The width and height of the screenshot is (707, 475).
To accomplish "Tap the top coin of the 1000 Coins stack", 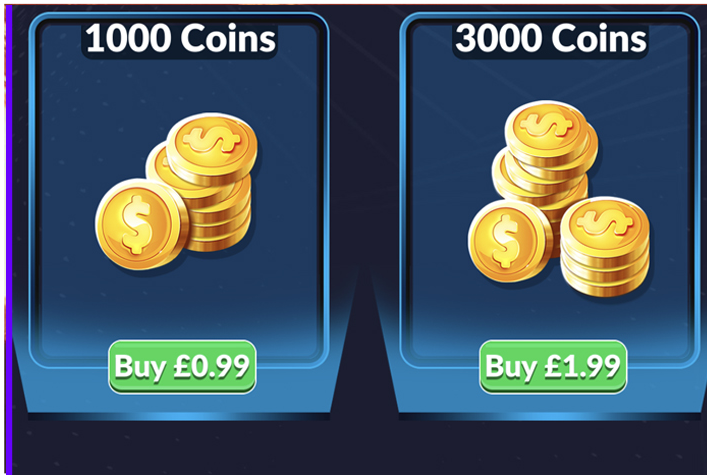I will click(x=212, y=145).
